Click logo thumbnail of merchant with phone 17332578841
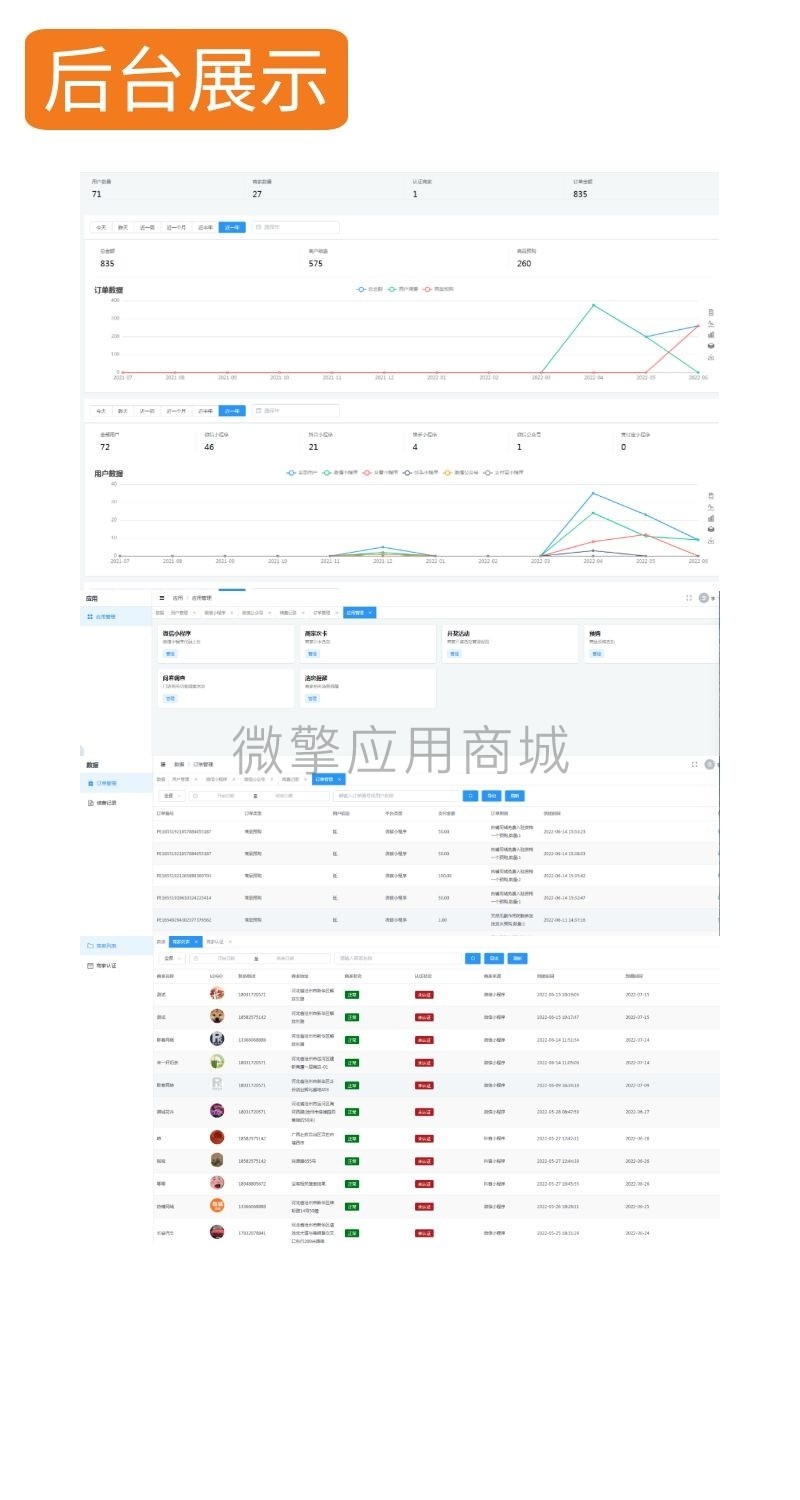The height and width of the screenshot is (1500, 800). pos(217,1232)
